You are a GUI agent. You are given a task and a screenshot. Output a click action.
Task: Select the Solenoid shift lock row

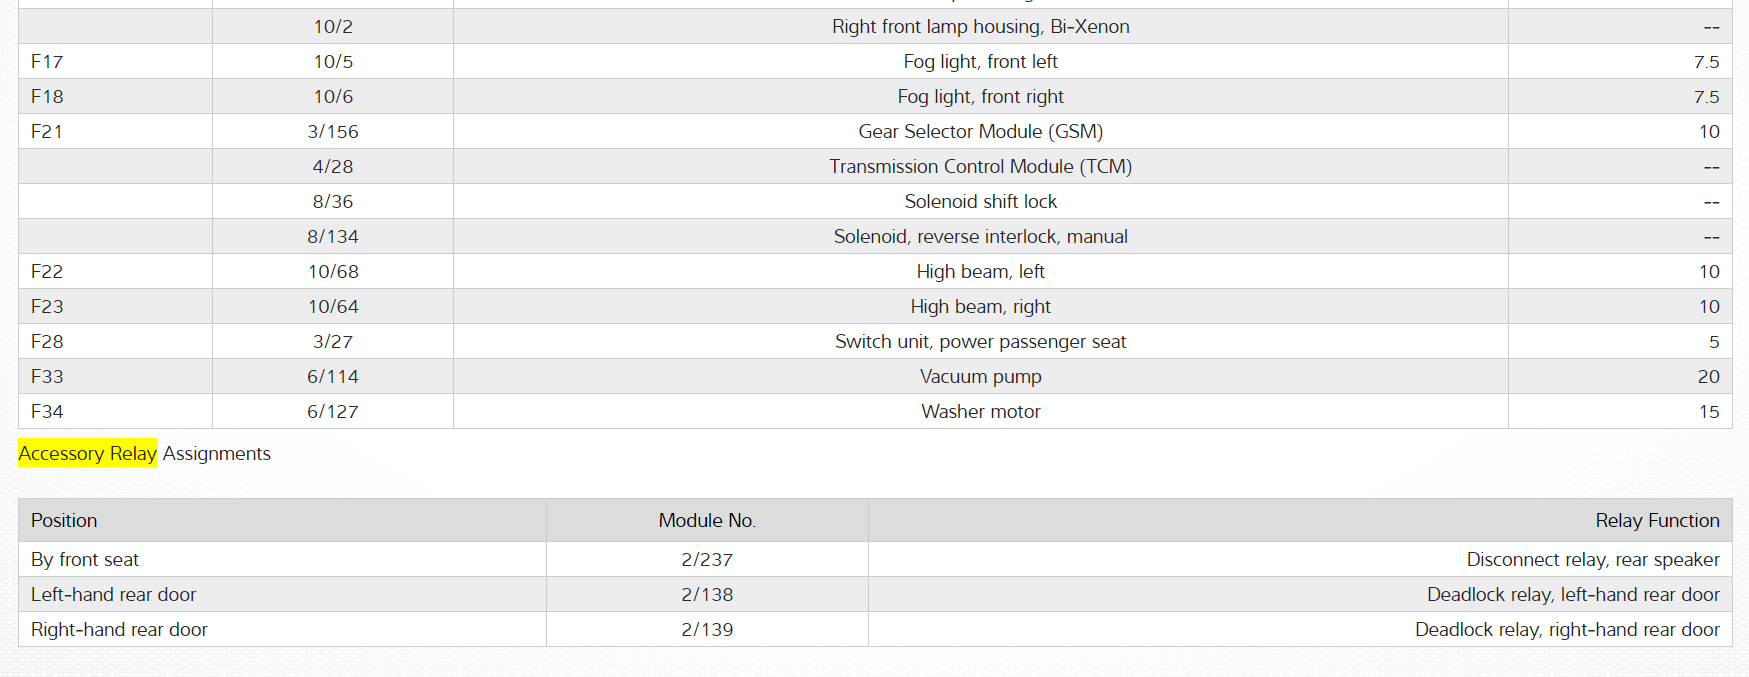click(980, 202)
